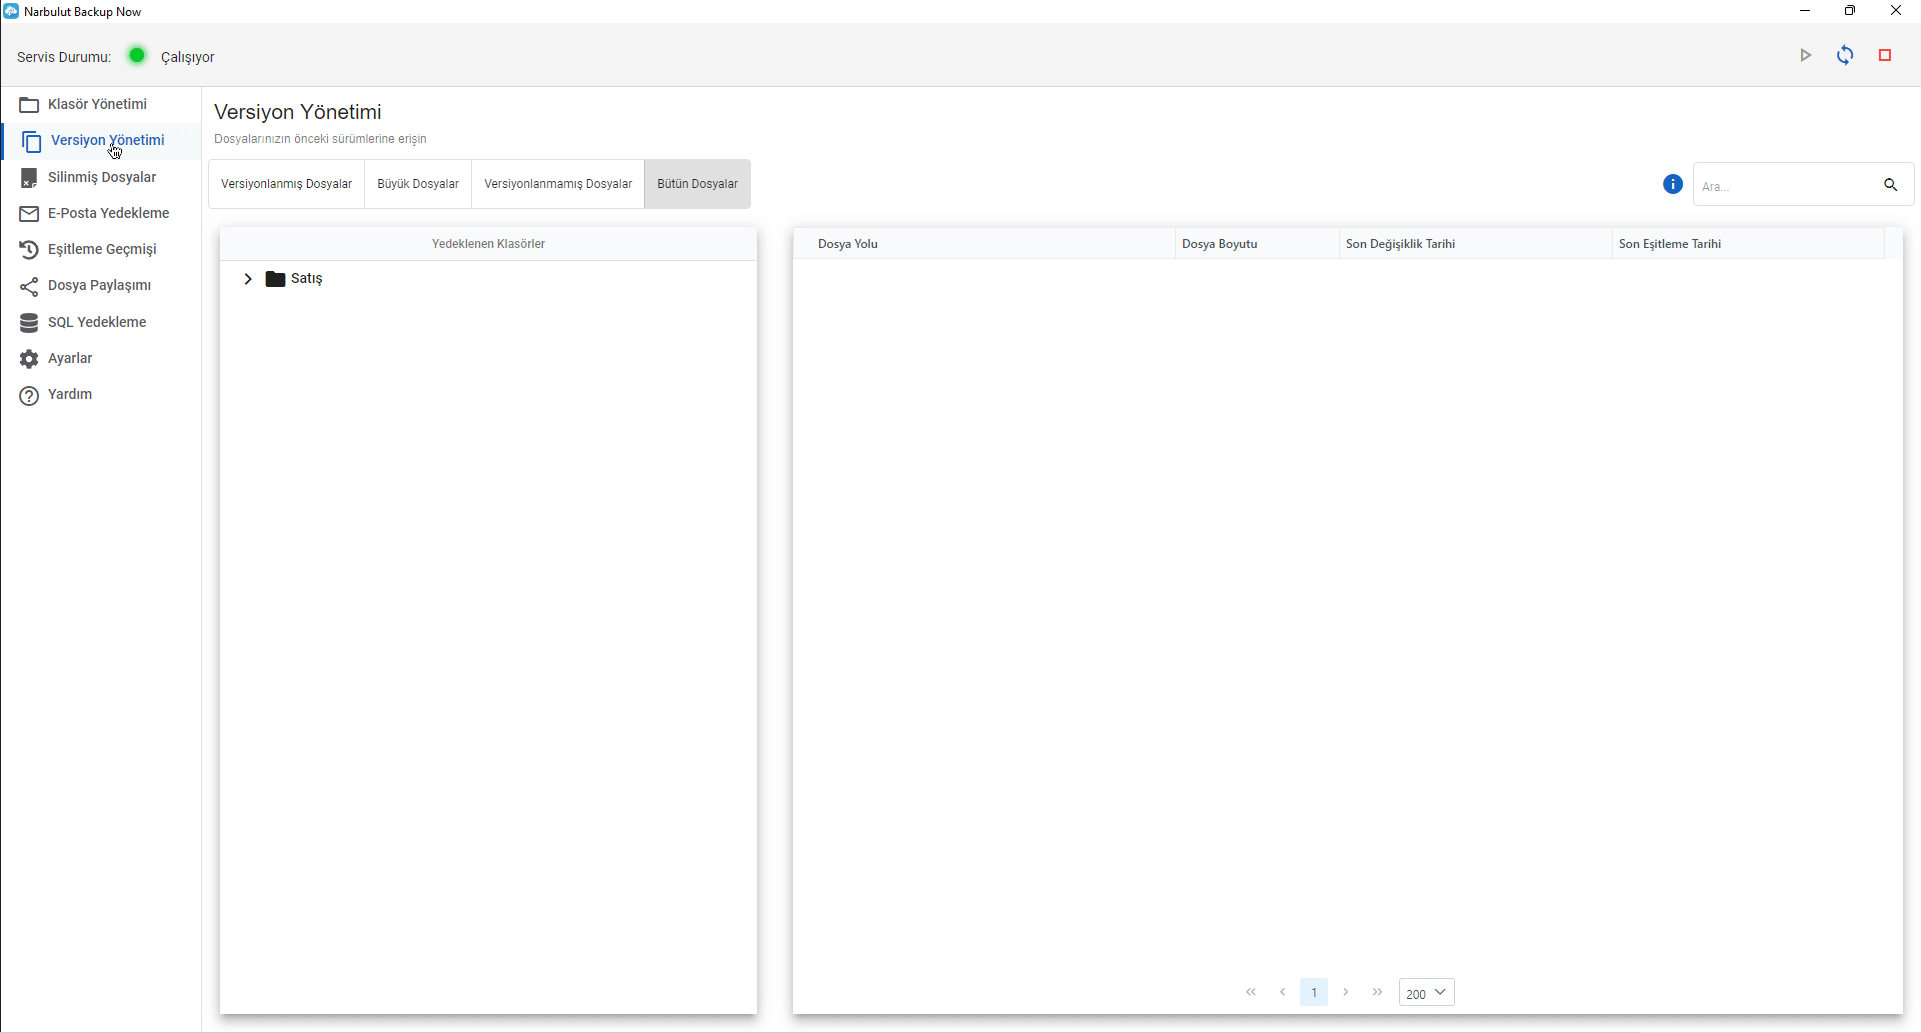This screenshot has height=1033, width=1921.
Task: Open SQL Yedekleme page
Action: pyautogui.click(x=97, y=322)
